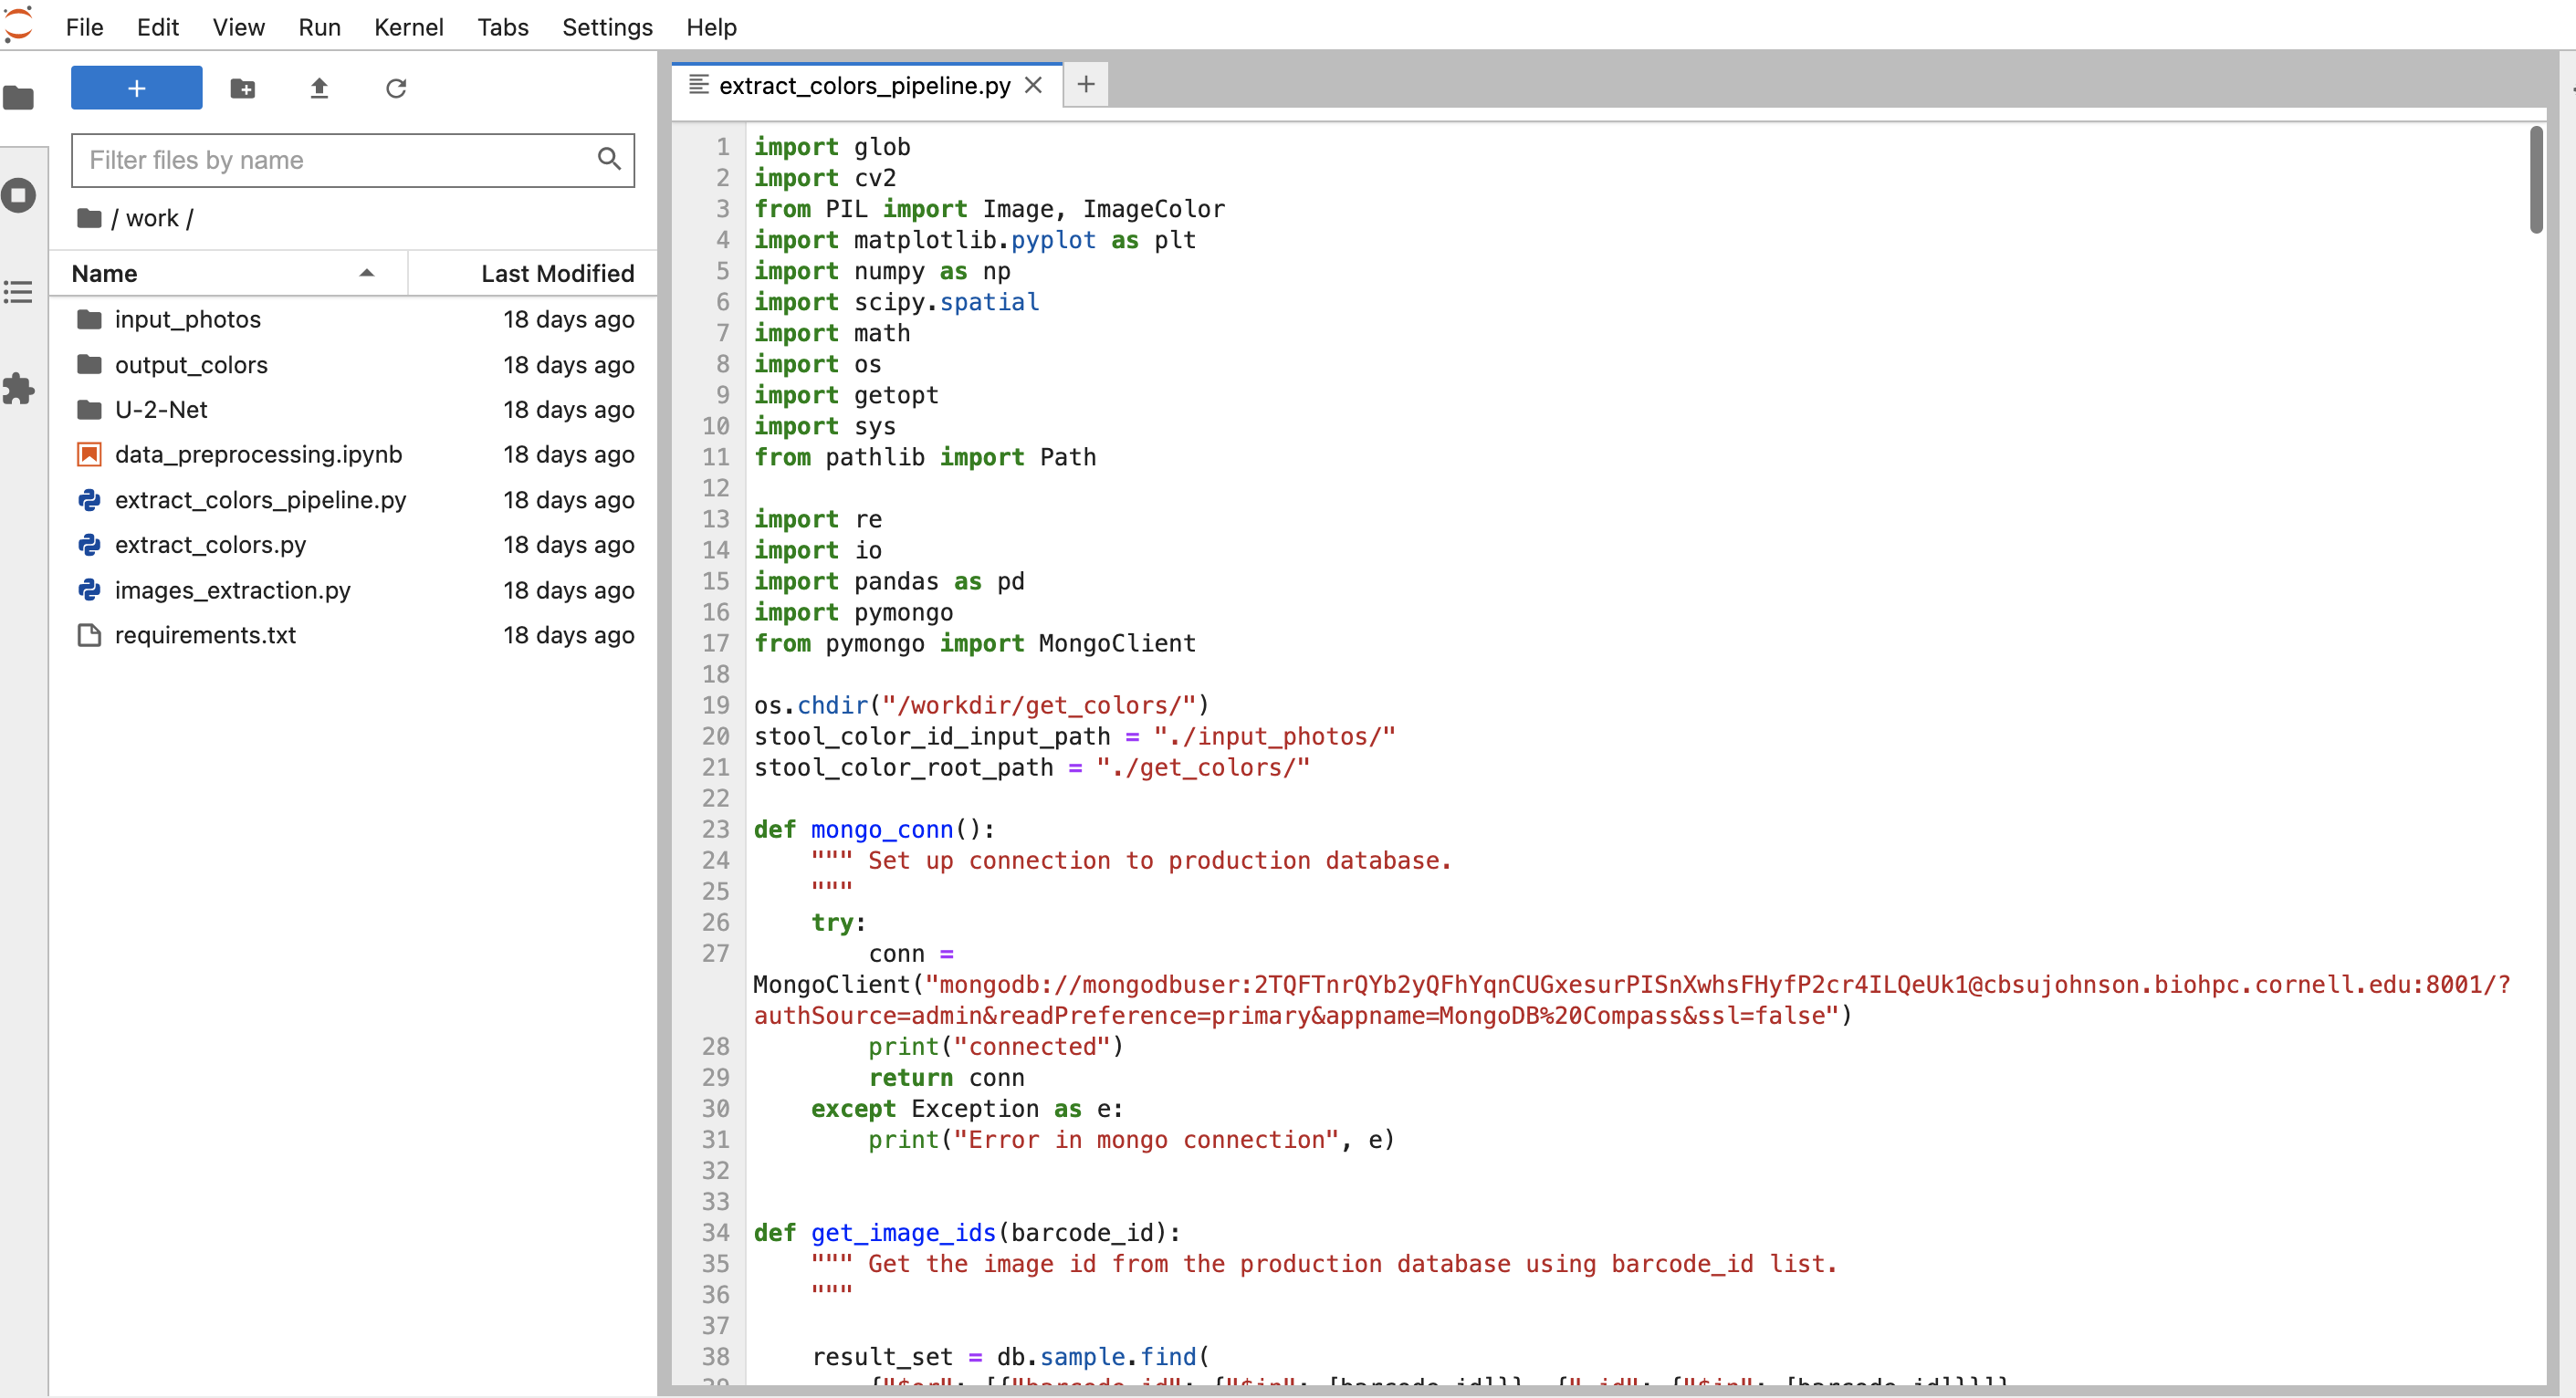Click the work breadcrumb link
Viewport: 2576px width, 1398px height.
pyautogui.click(x=152, y=218)
